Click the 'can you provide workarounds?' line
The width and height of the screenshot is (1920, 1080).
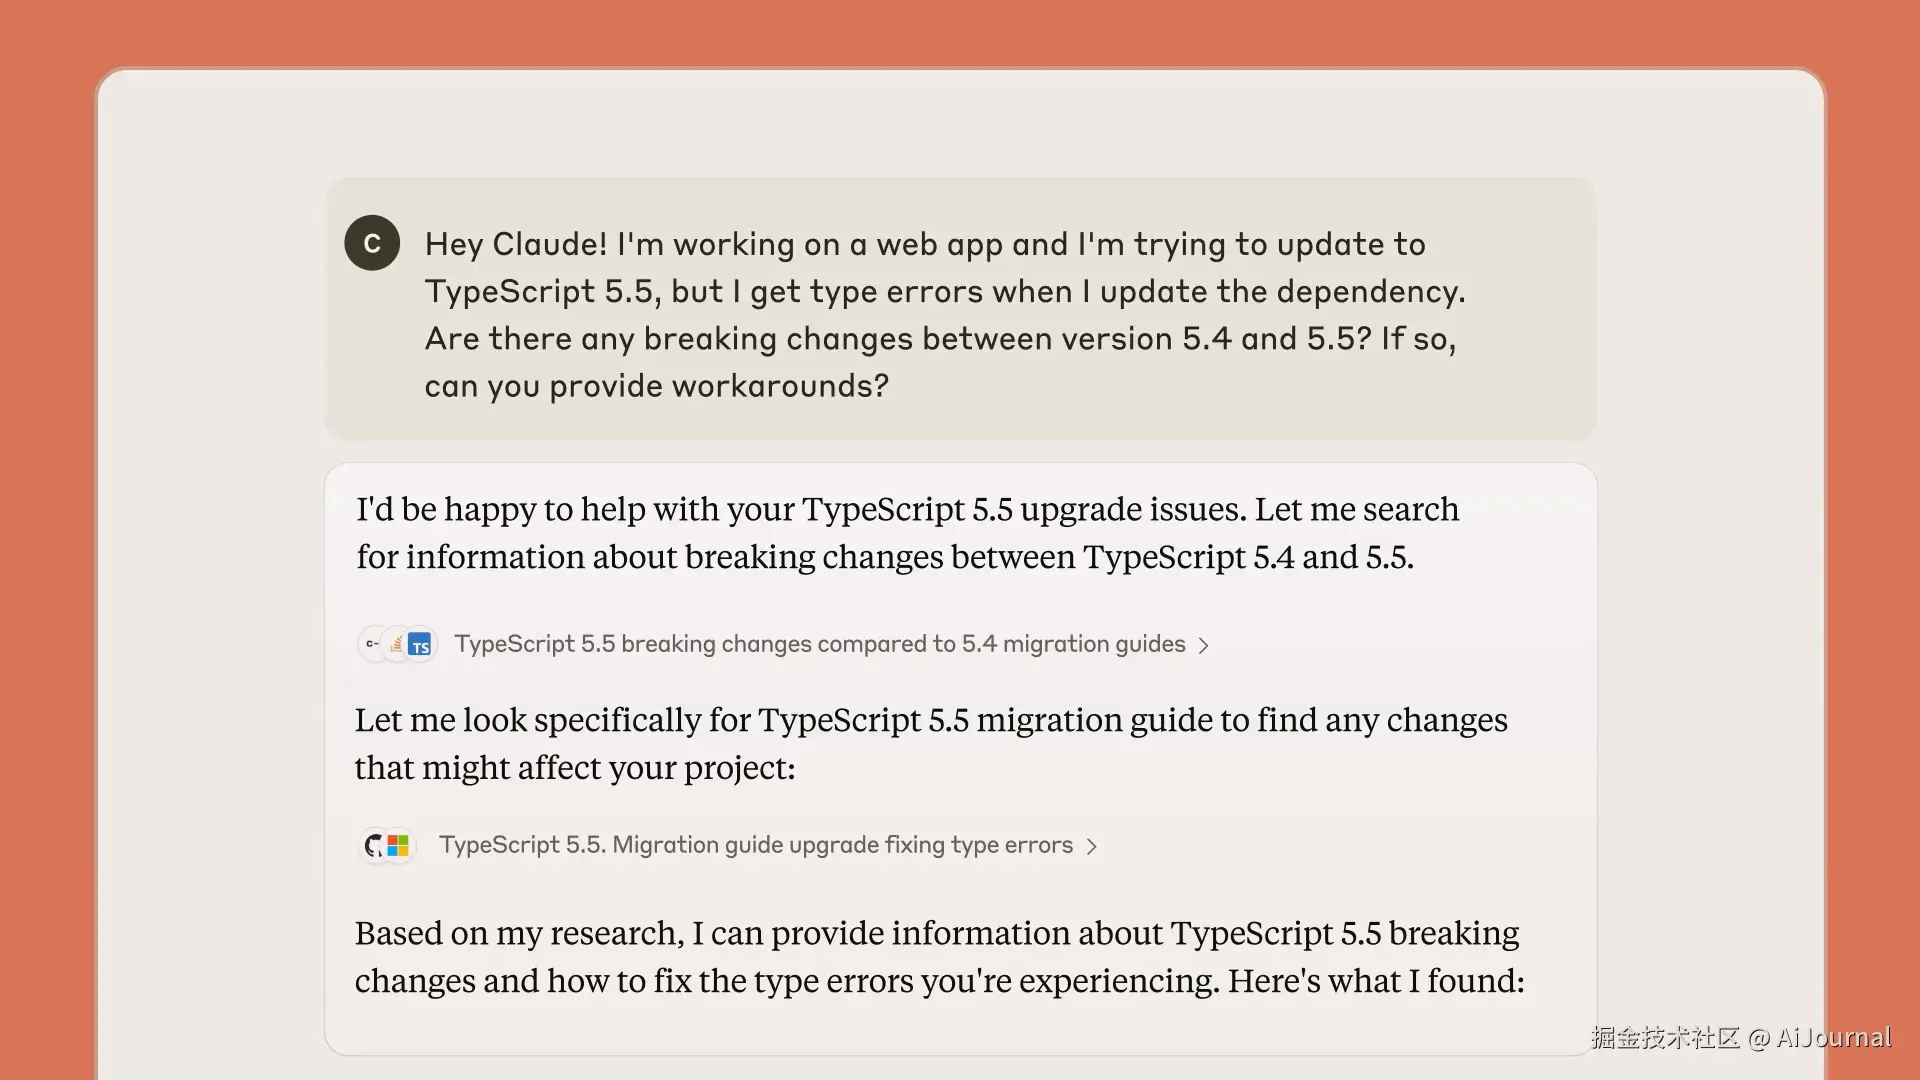[x=656, y=386]
